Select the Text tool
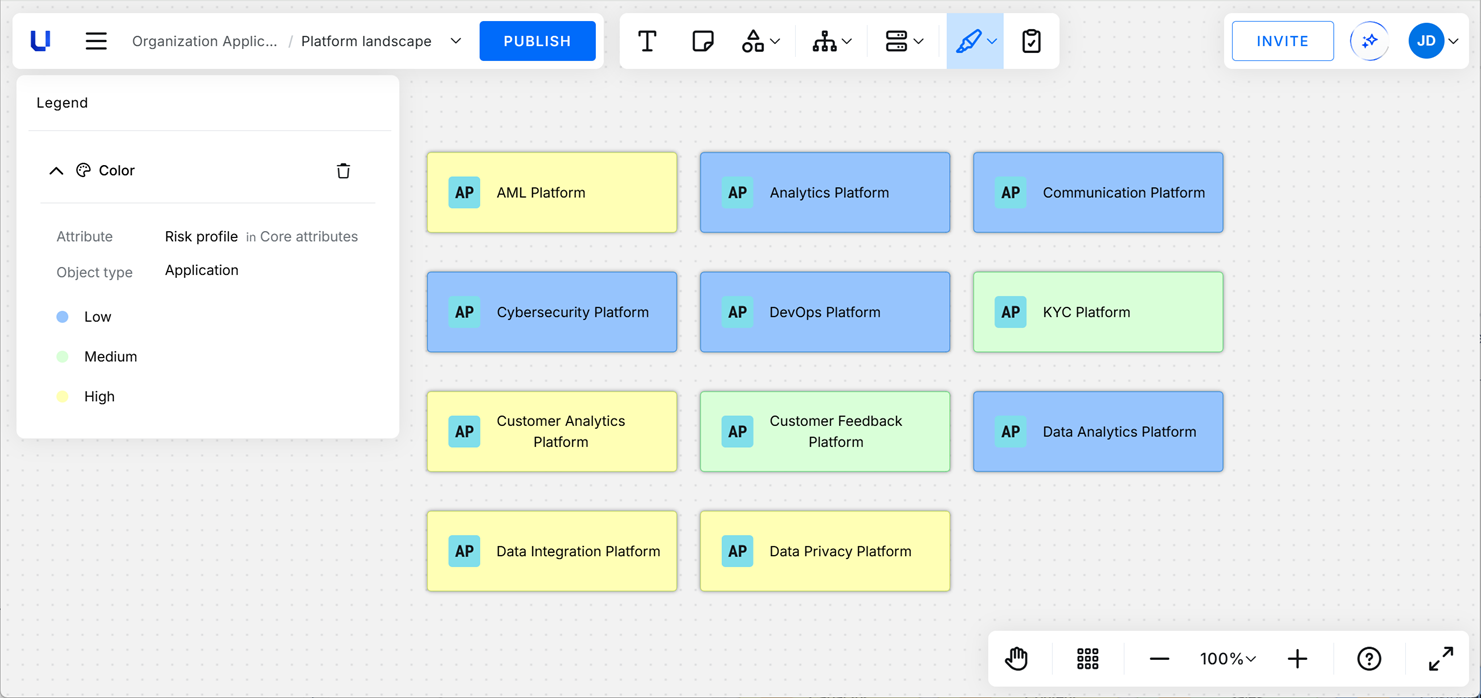Viewport: 1481px width, 698px height. (x=648, y=41)
